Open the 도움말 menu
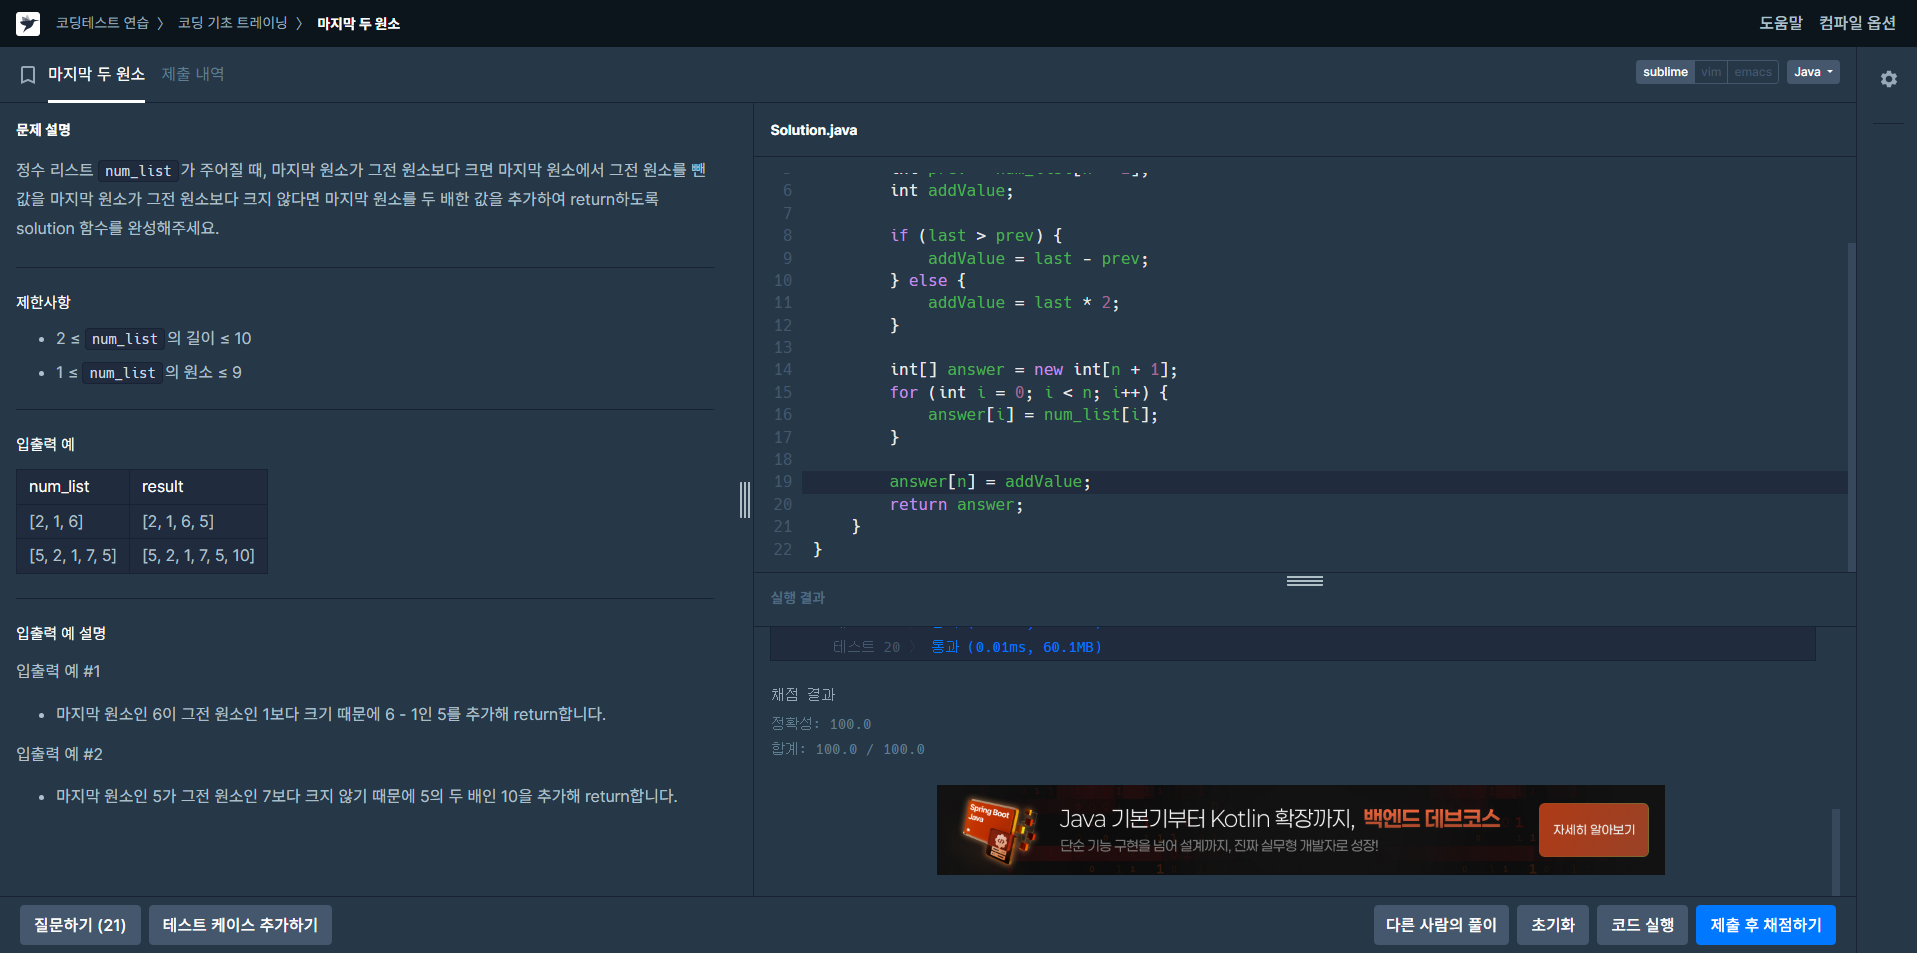Viewport: 1917px width, 953px height. (1780, 23)
